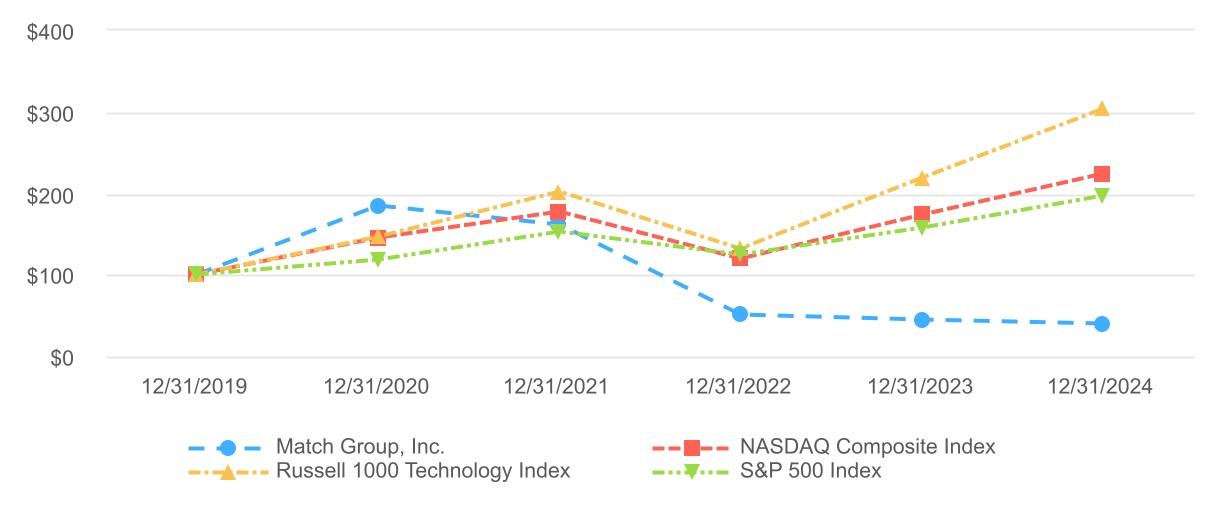This screenshot has width=1224, height=520.
Task: Click the Russell 1000 triangle at 12/31/2021
Action: (x=558, y=193)
